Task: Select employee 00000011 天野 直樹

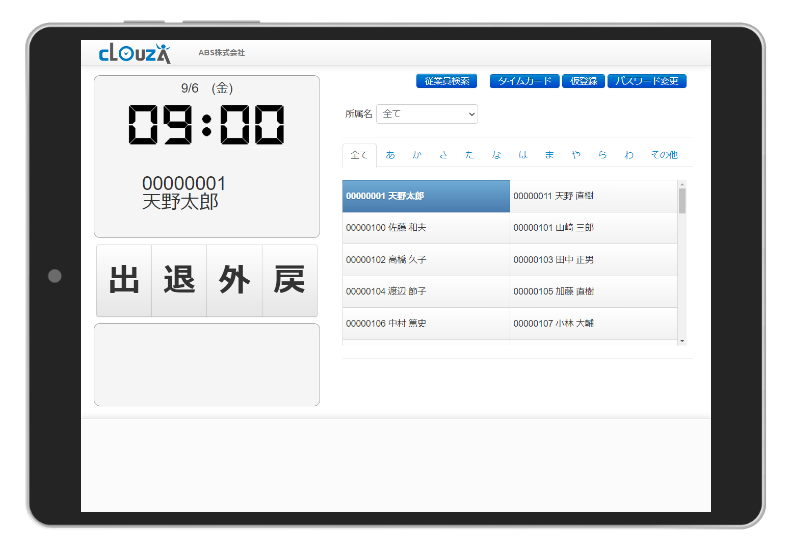Action: coord(593,196)
